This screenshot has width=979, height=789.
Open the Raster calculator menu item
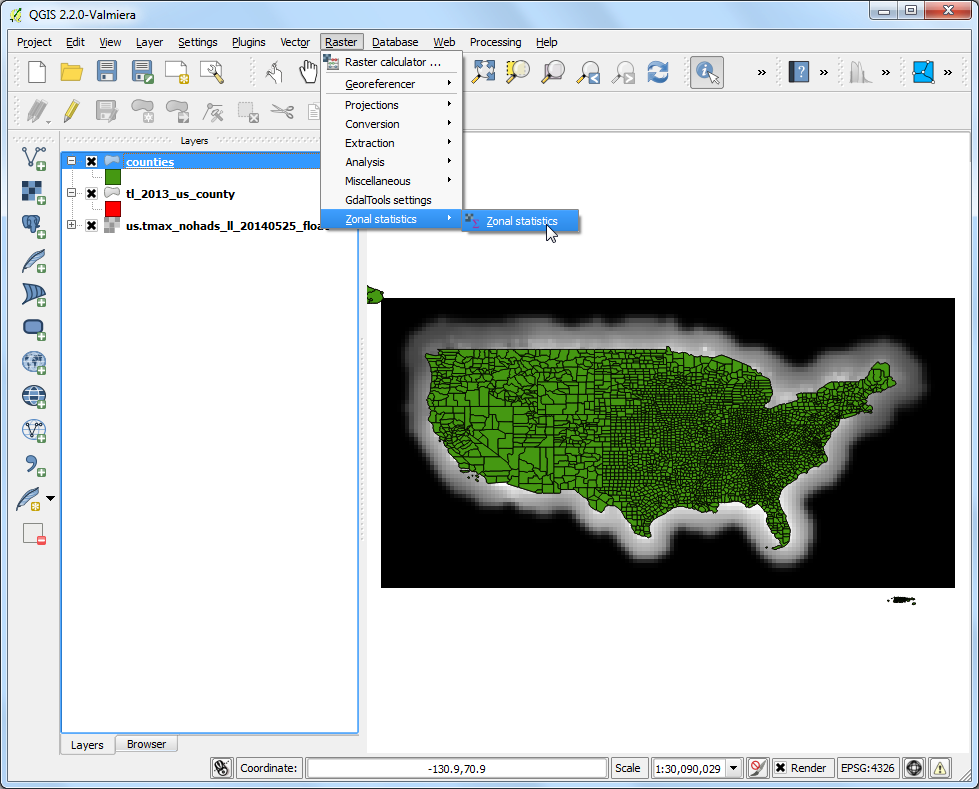391,62
